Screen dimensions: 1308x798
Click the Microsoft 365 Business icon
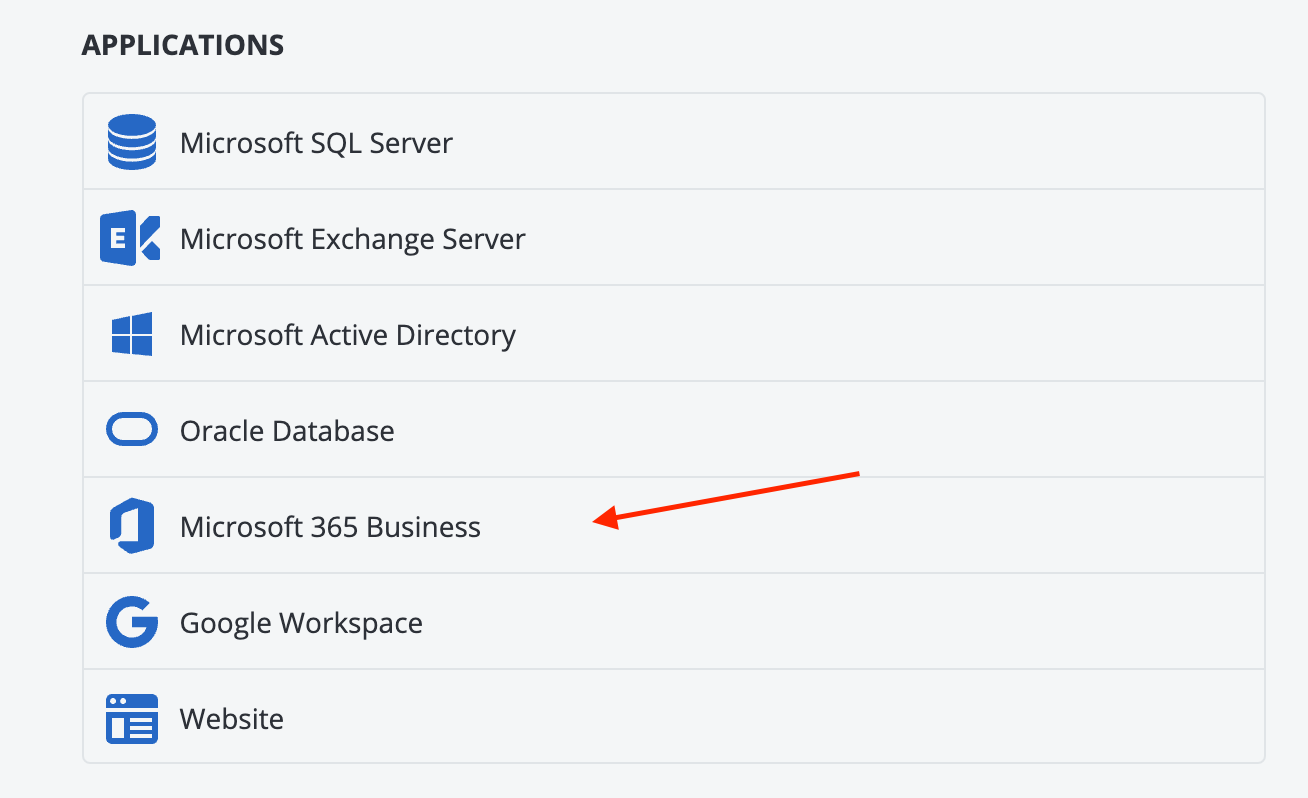click(131, 526)
